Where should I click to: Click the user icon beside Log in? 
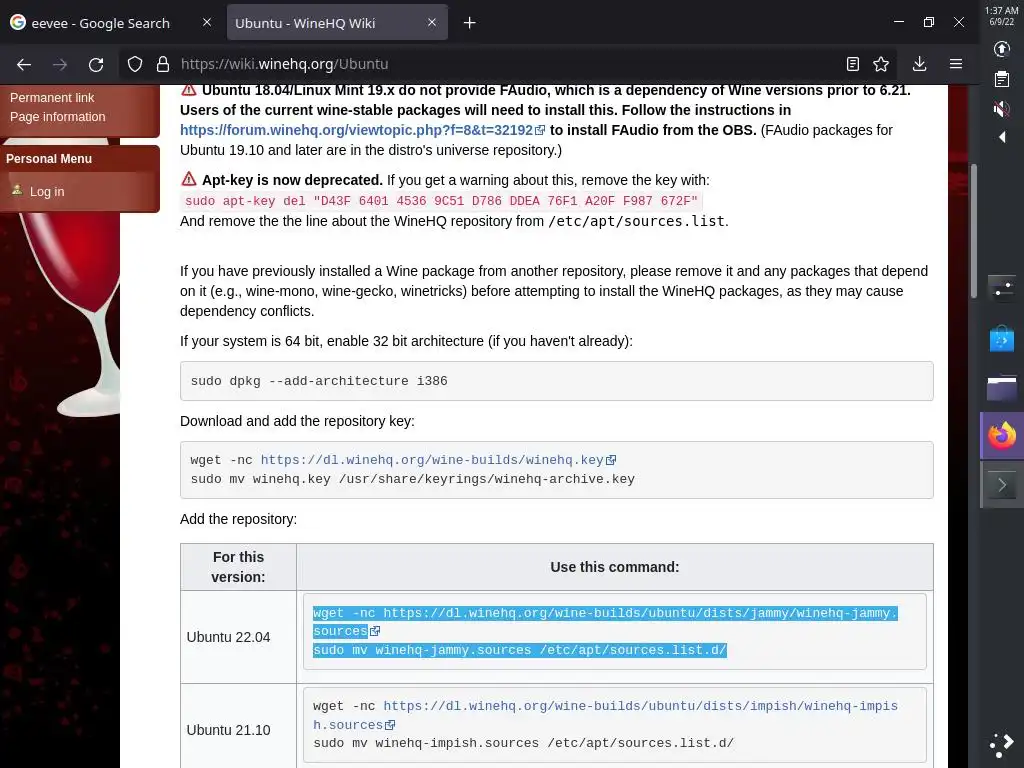click(17, 190)
